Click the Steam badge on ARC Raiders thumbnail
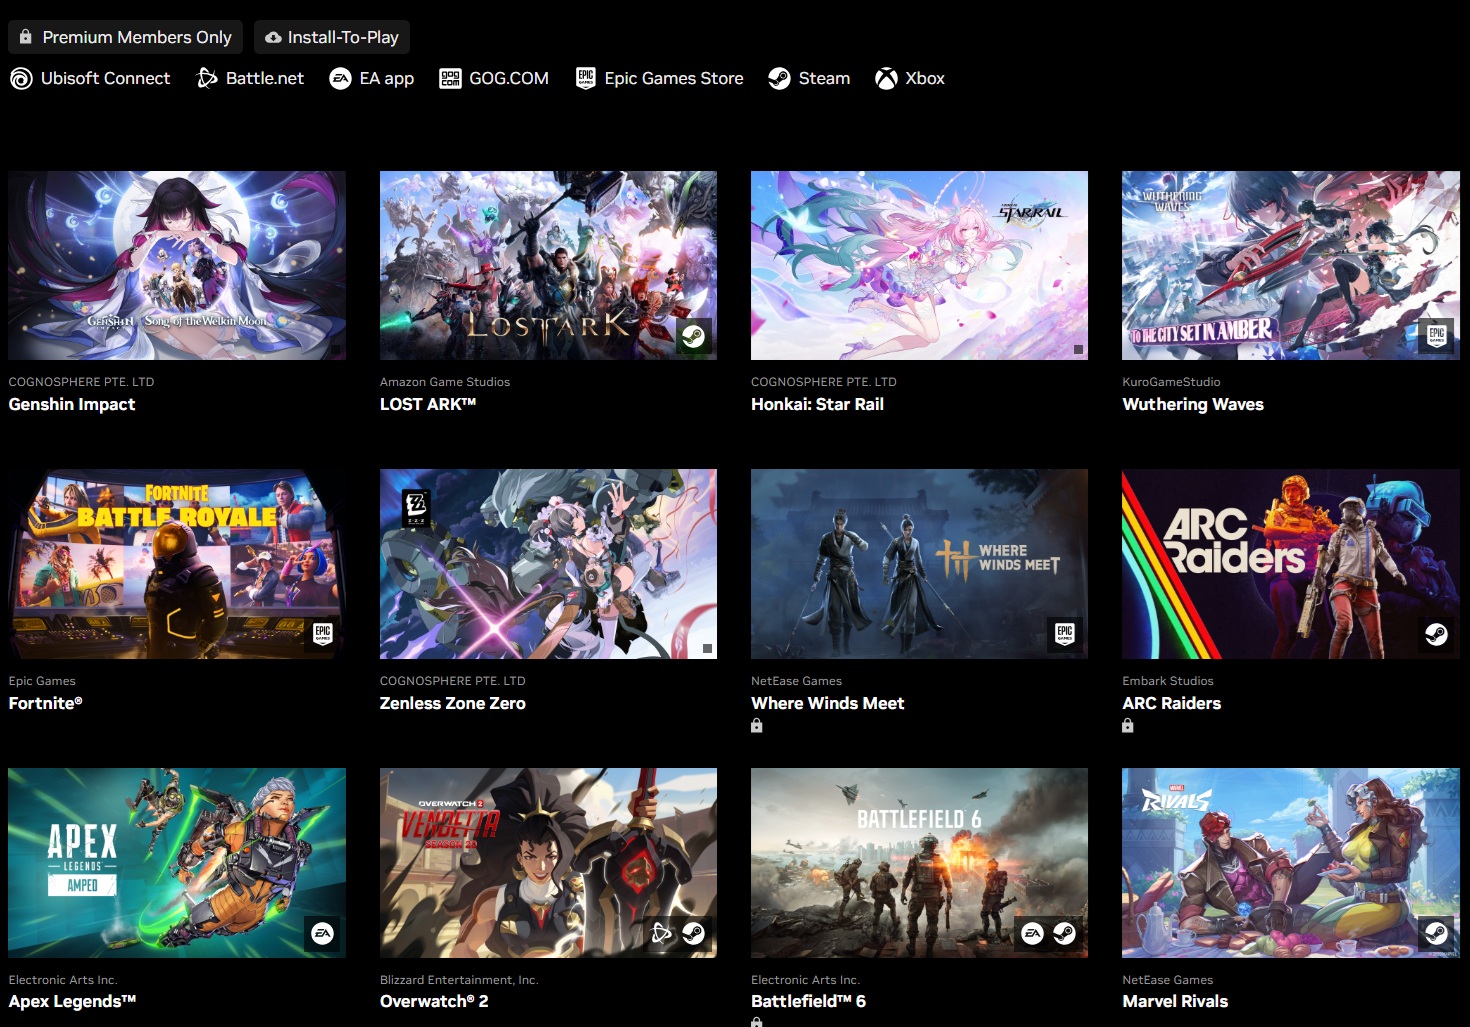 [x=1436, y=634]
